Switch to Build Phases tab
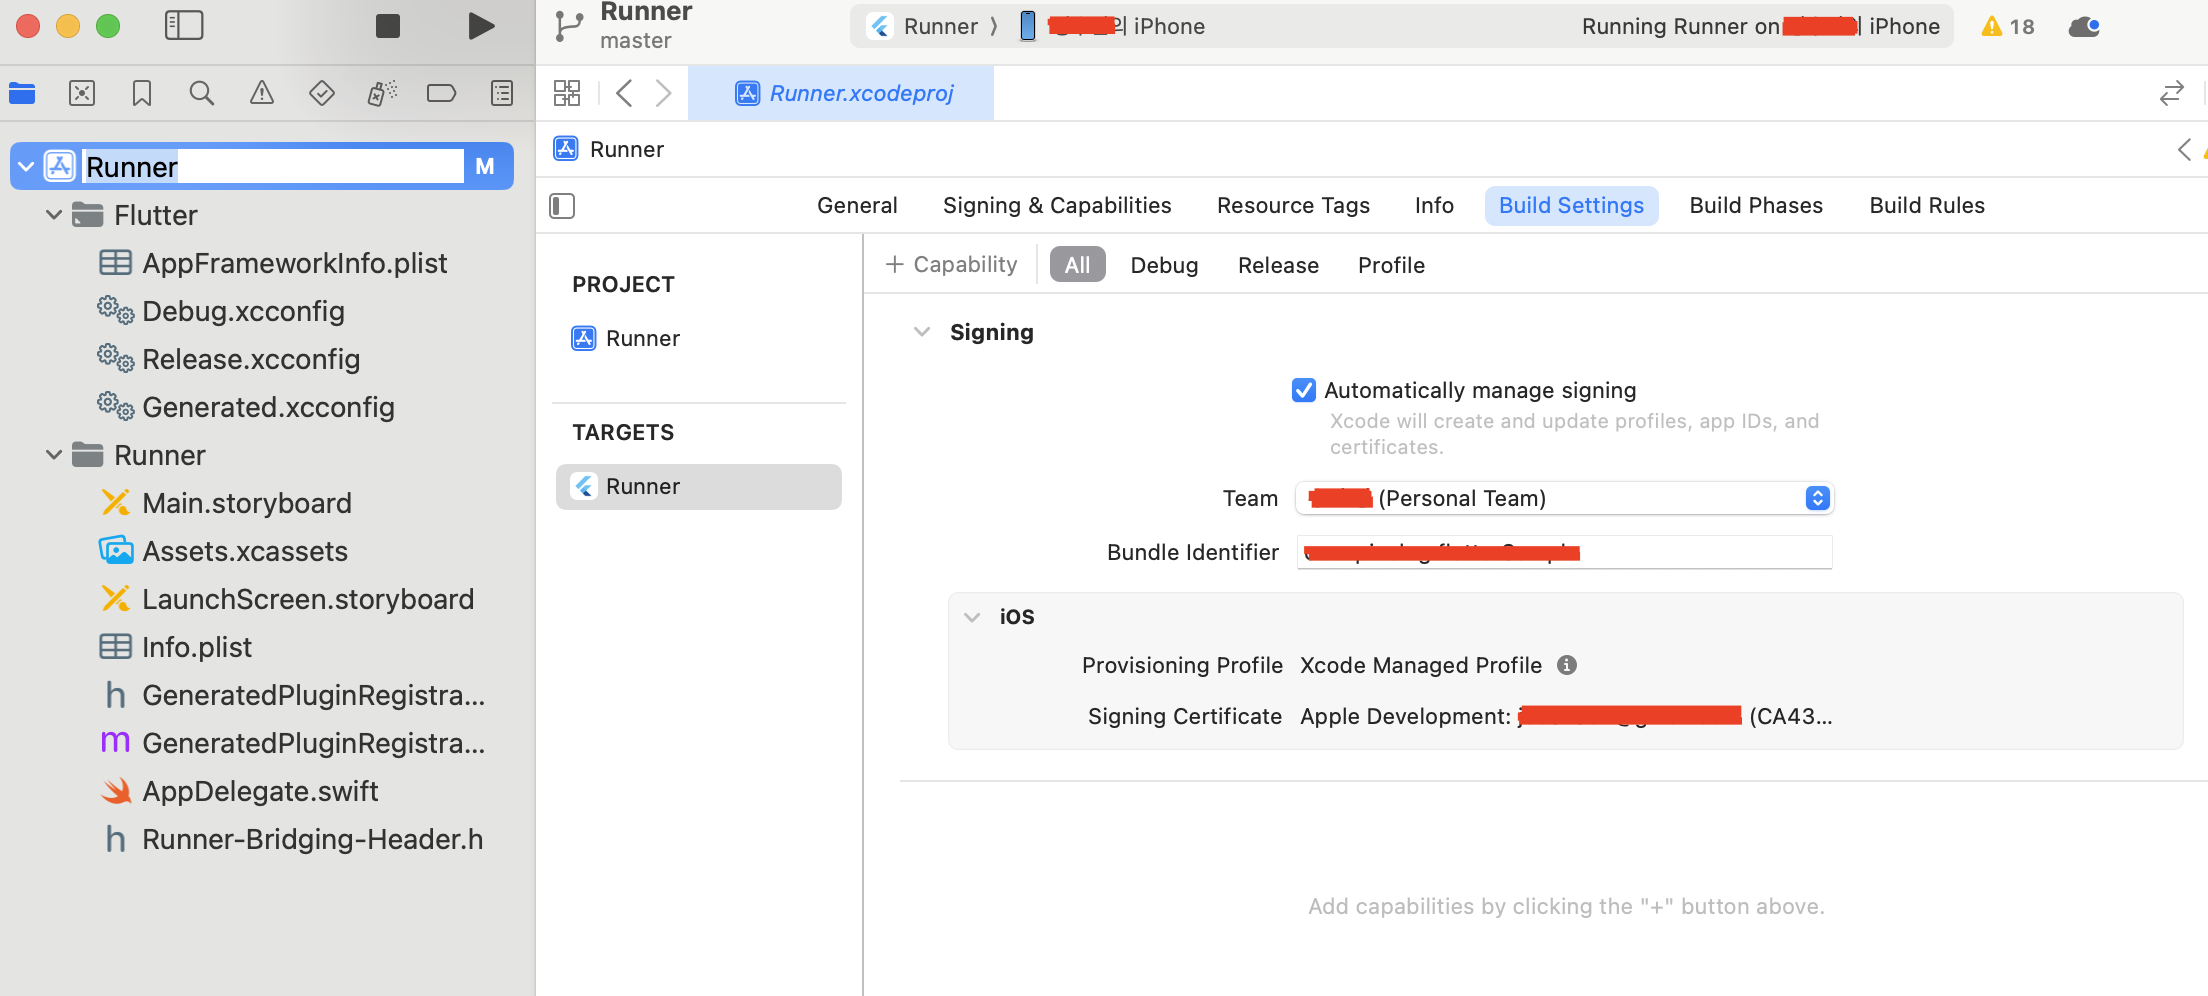The image size is (2208, 996). [x=1756, y=206]
